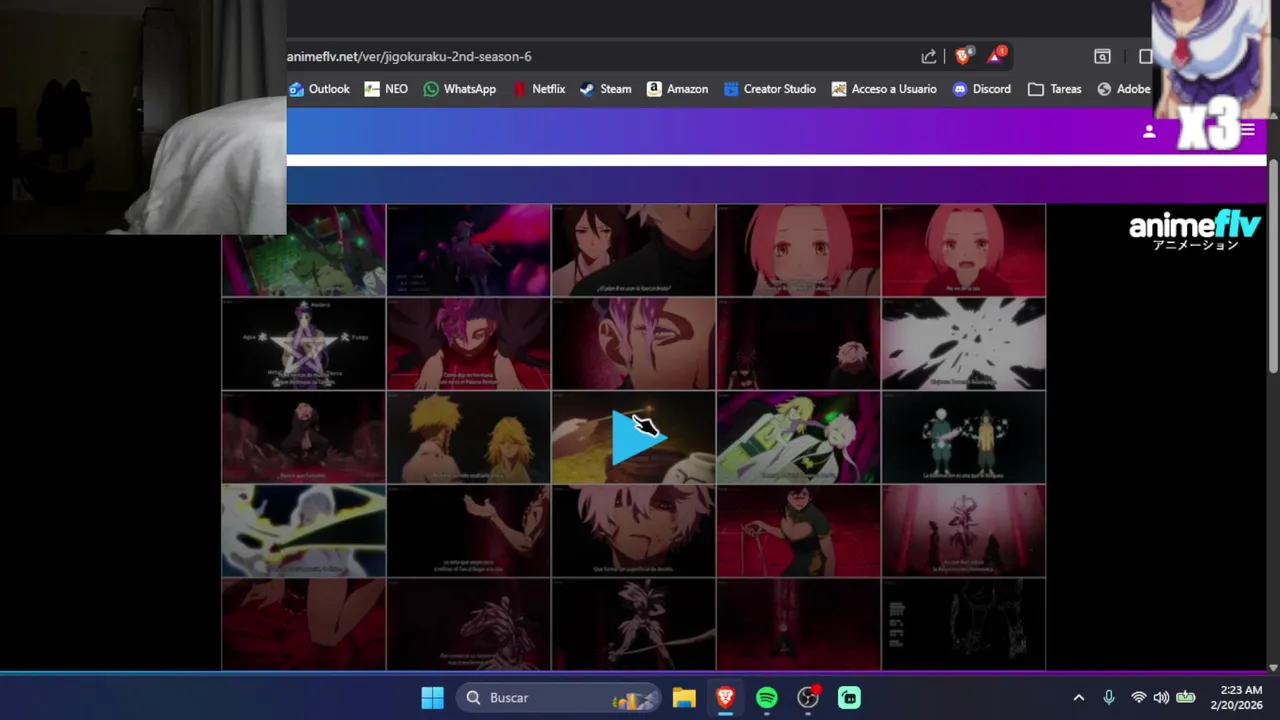Click the AnimeFLV logo

[x=1195, y=231]
